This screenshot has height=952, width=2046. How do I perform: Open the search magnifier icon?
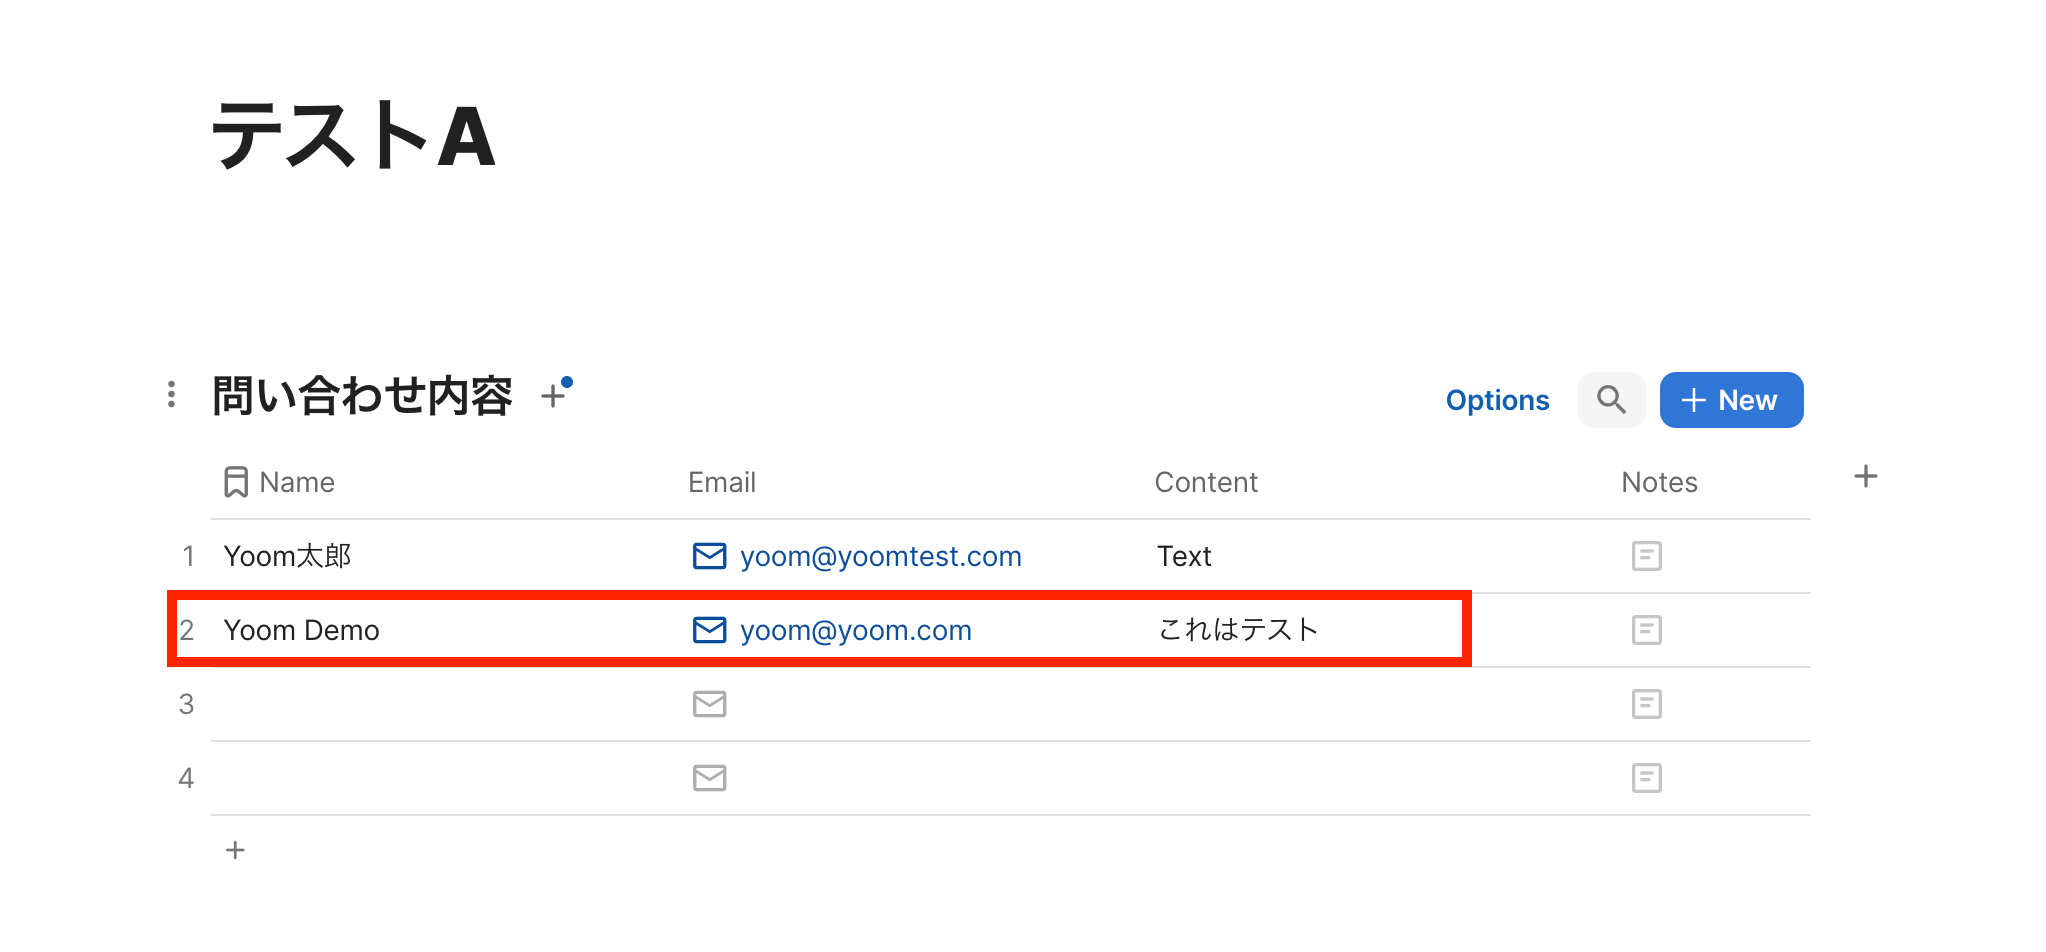click(1611, 400)
